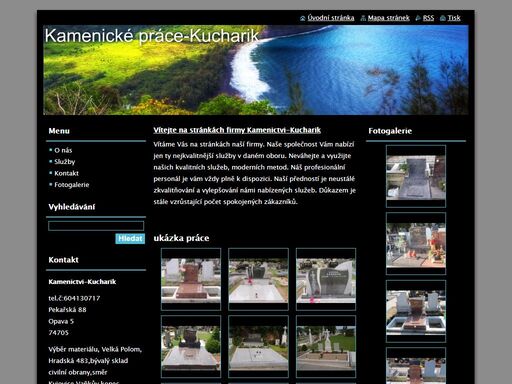Screen dimensions: 512x384
Task: Open the top Fotogalerie sidebar thumbnail
Action: [416, 176]
